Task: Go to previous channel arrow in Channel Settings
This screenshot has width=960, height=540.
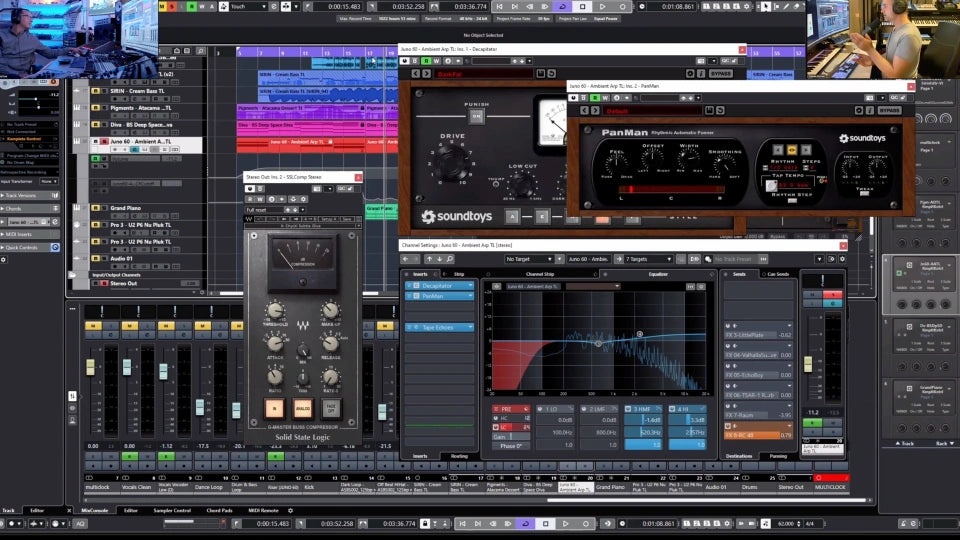Action: tap(406, 259)
